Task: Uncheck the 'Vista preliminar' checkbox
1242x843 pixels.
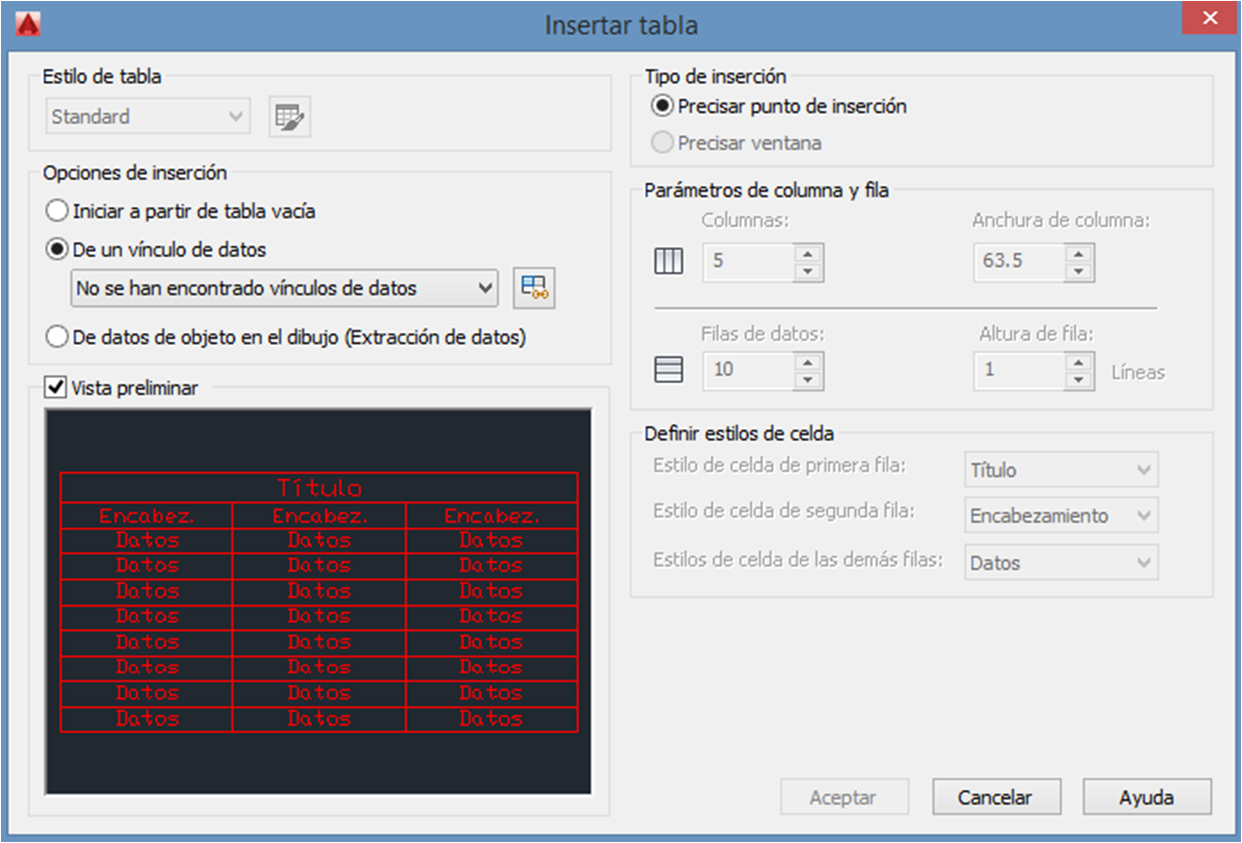Action: pos(57,388)
